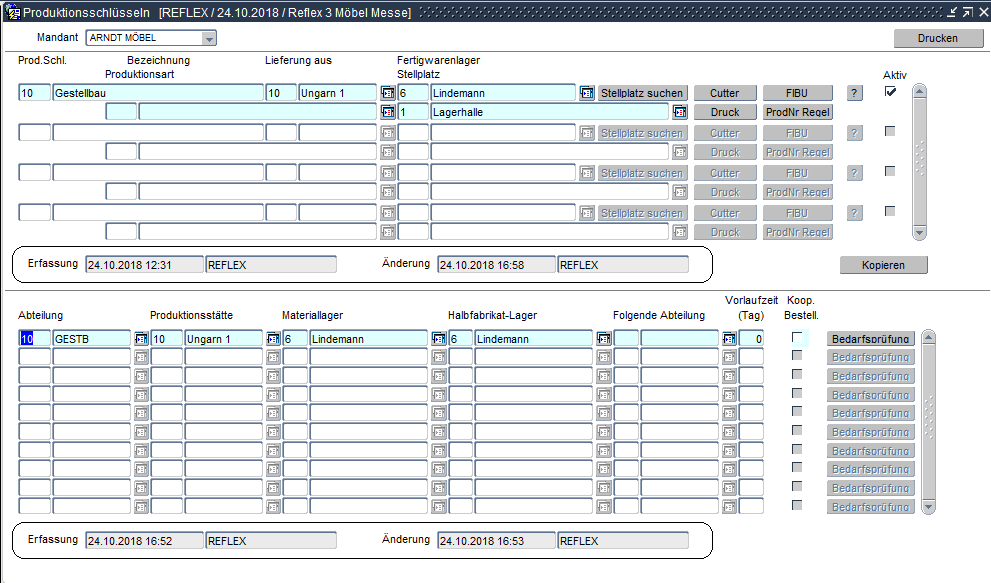991x583 pixels.
Task: Expand the Mandant ARNDT MÖBEL dropdown
Action: pos(209,39)
